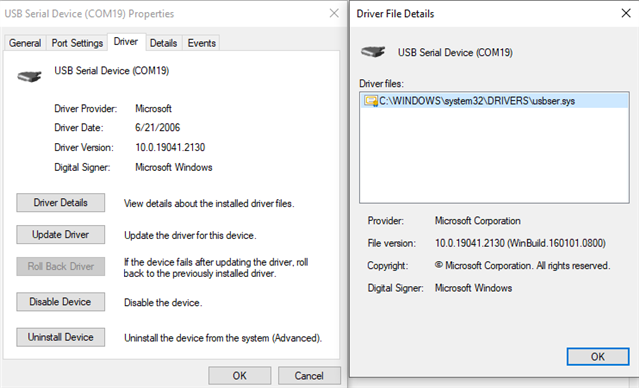This screenshot has height=388, width=639.
Task: Click Disable Device
Action: point(61,302)
